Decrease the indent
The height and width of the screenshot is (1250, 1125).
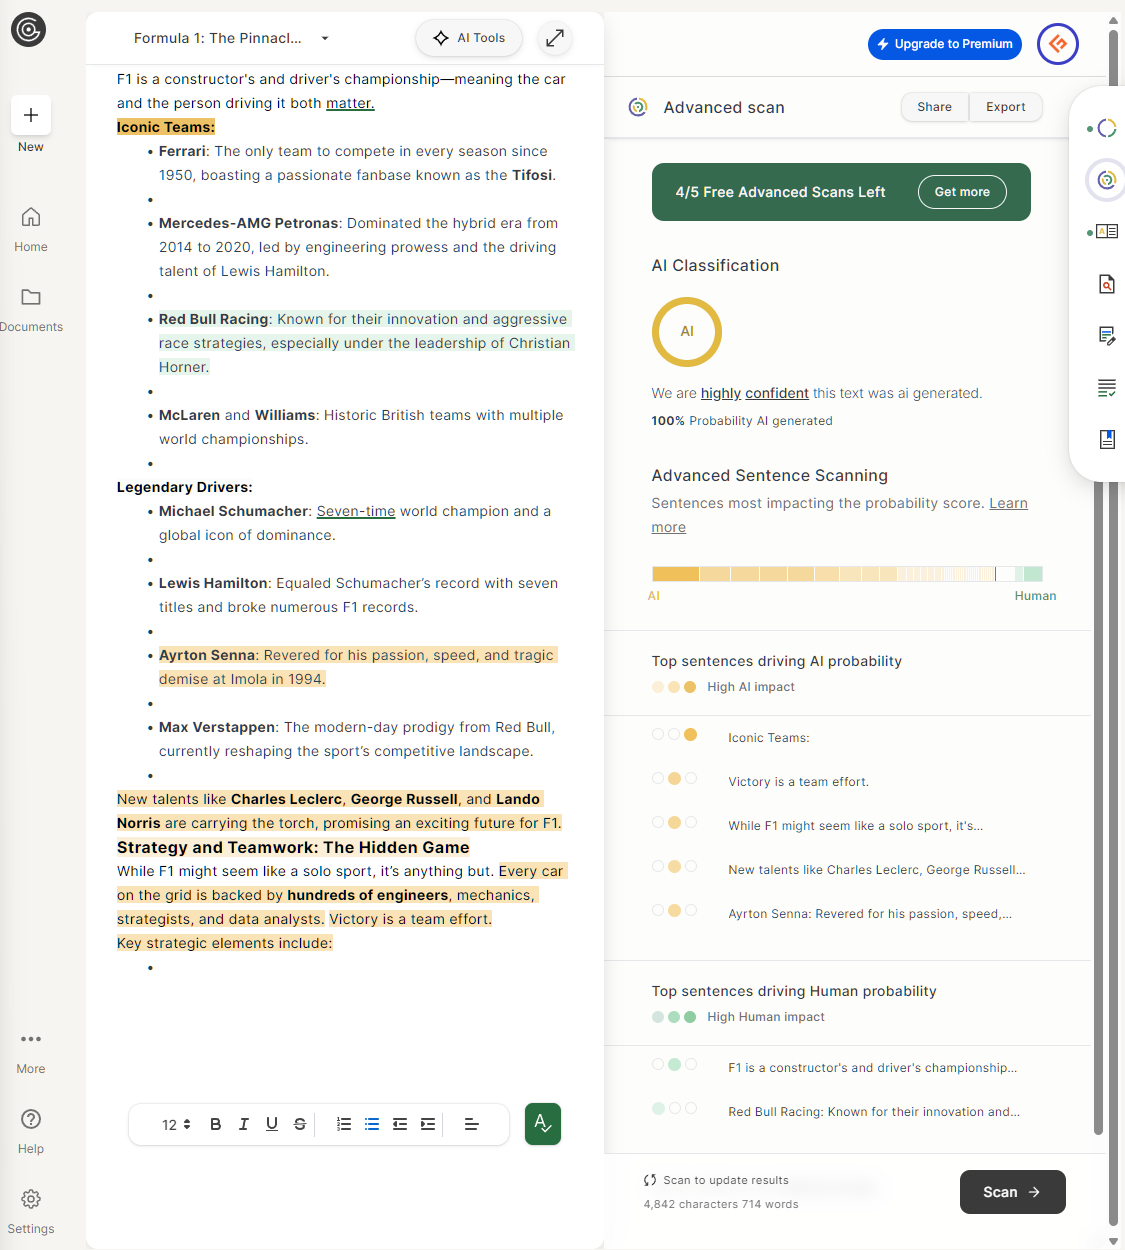(x=400, y=1124)
